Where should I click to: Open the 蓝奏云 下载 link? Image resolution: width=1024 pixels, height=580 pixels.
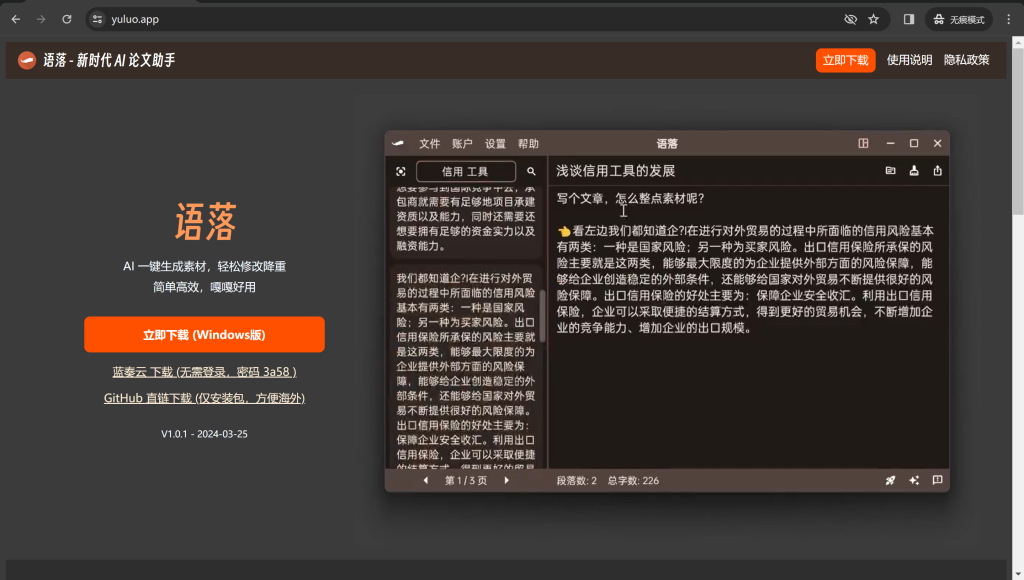(204, 372)
